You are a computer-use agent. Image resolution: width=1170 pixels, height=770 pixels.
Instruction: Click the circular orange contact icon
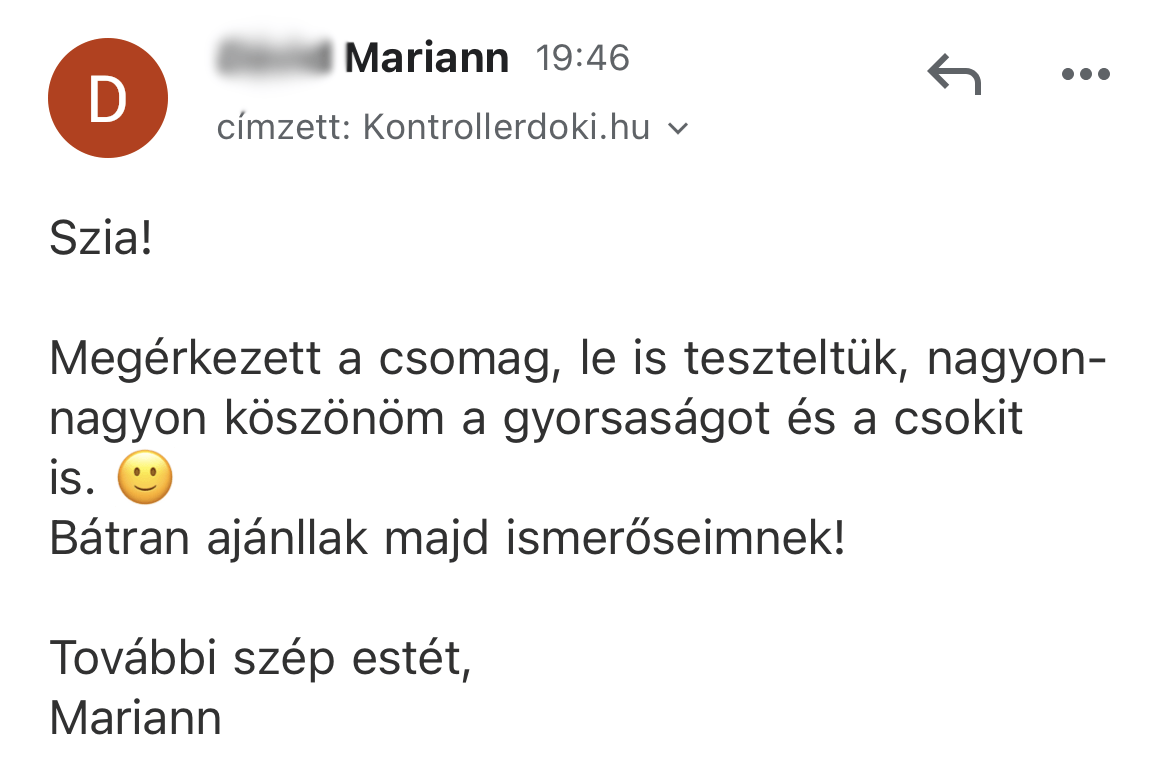pyautogui.click(x=108, y=97)
